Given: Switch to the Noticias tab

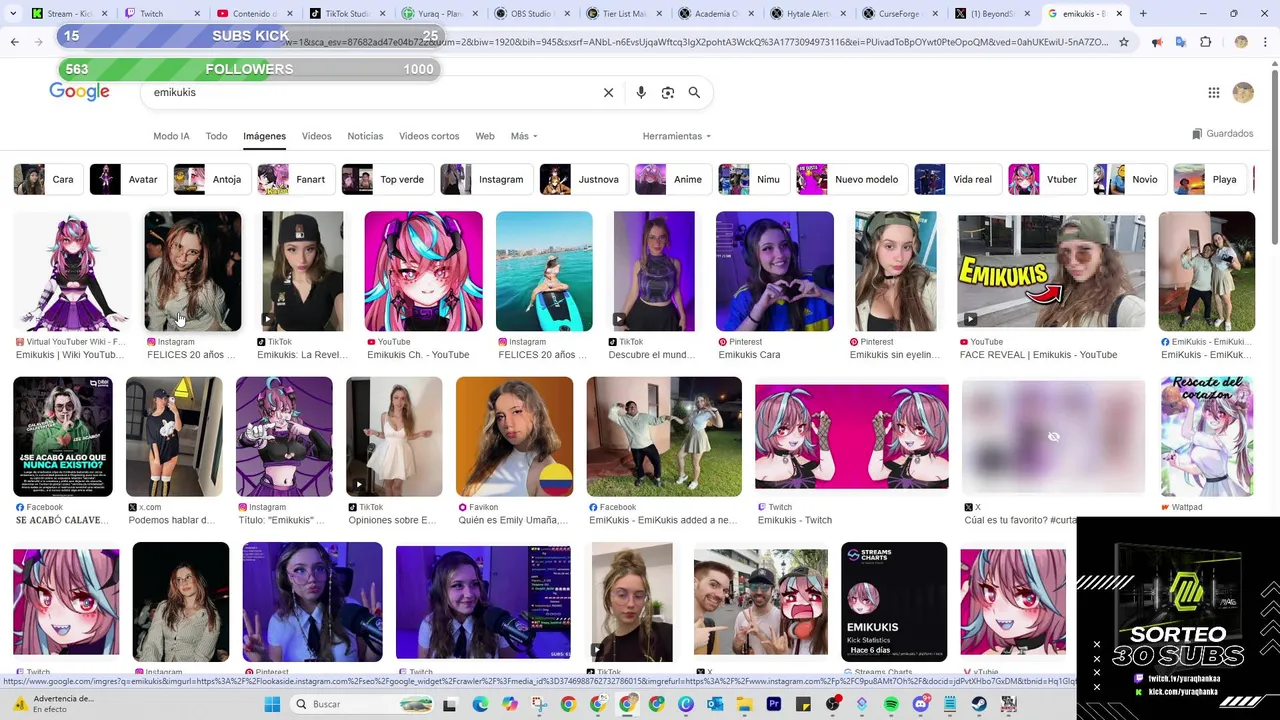Looking at the screenshot, I should pyautogui.click(x=365, y=136).
